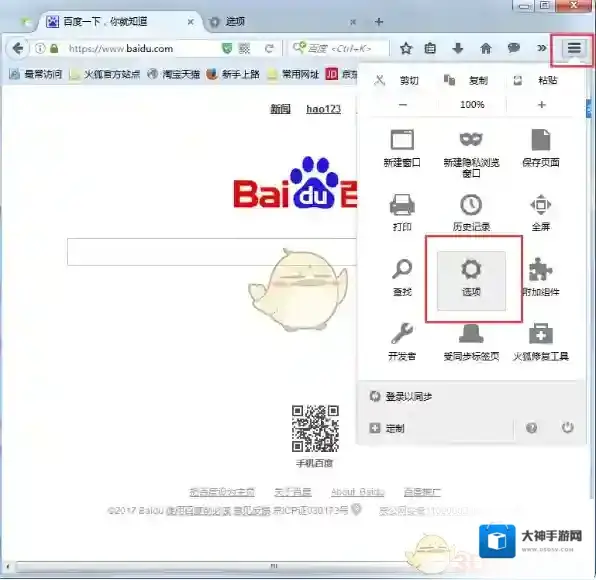Select 打印 print icon
The height and width of the screenshot is (580, 596).
point(402,212)
